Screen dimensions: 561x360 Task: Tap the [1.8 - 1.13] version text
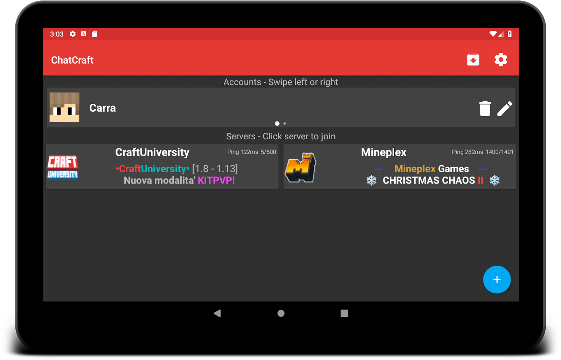[215, 169]
